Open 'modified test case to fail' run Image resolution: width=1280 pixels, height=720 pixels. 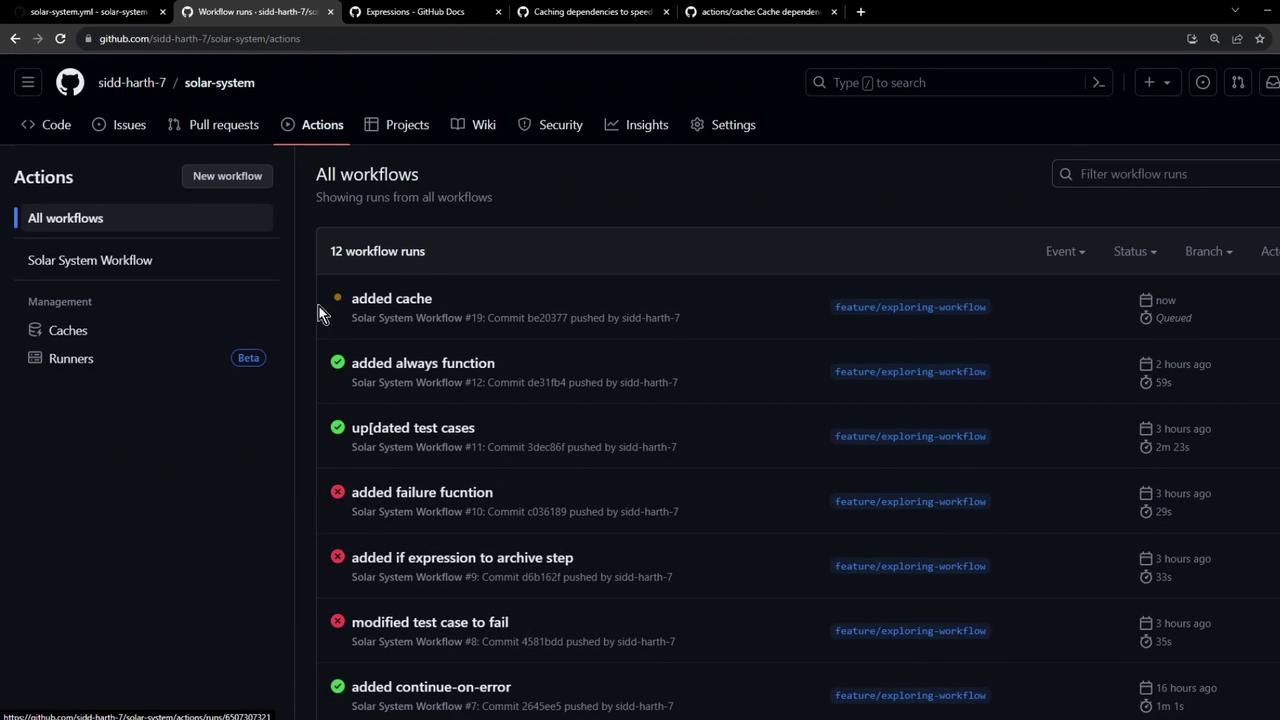click(x=430, y=622)
